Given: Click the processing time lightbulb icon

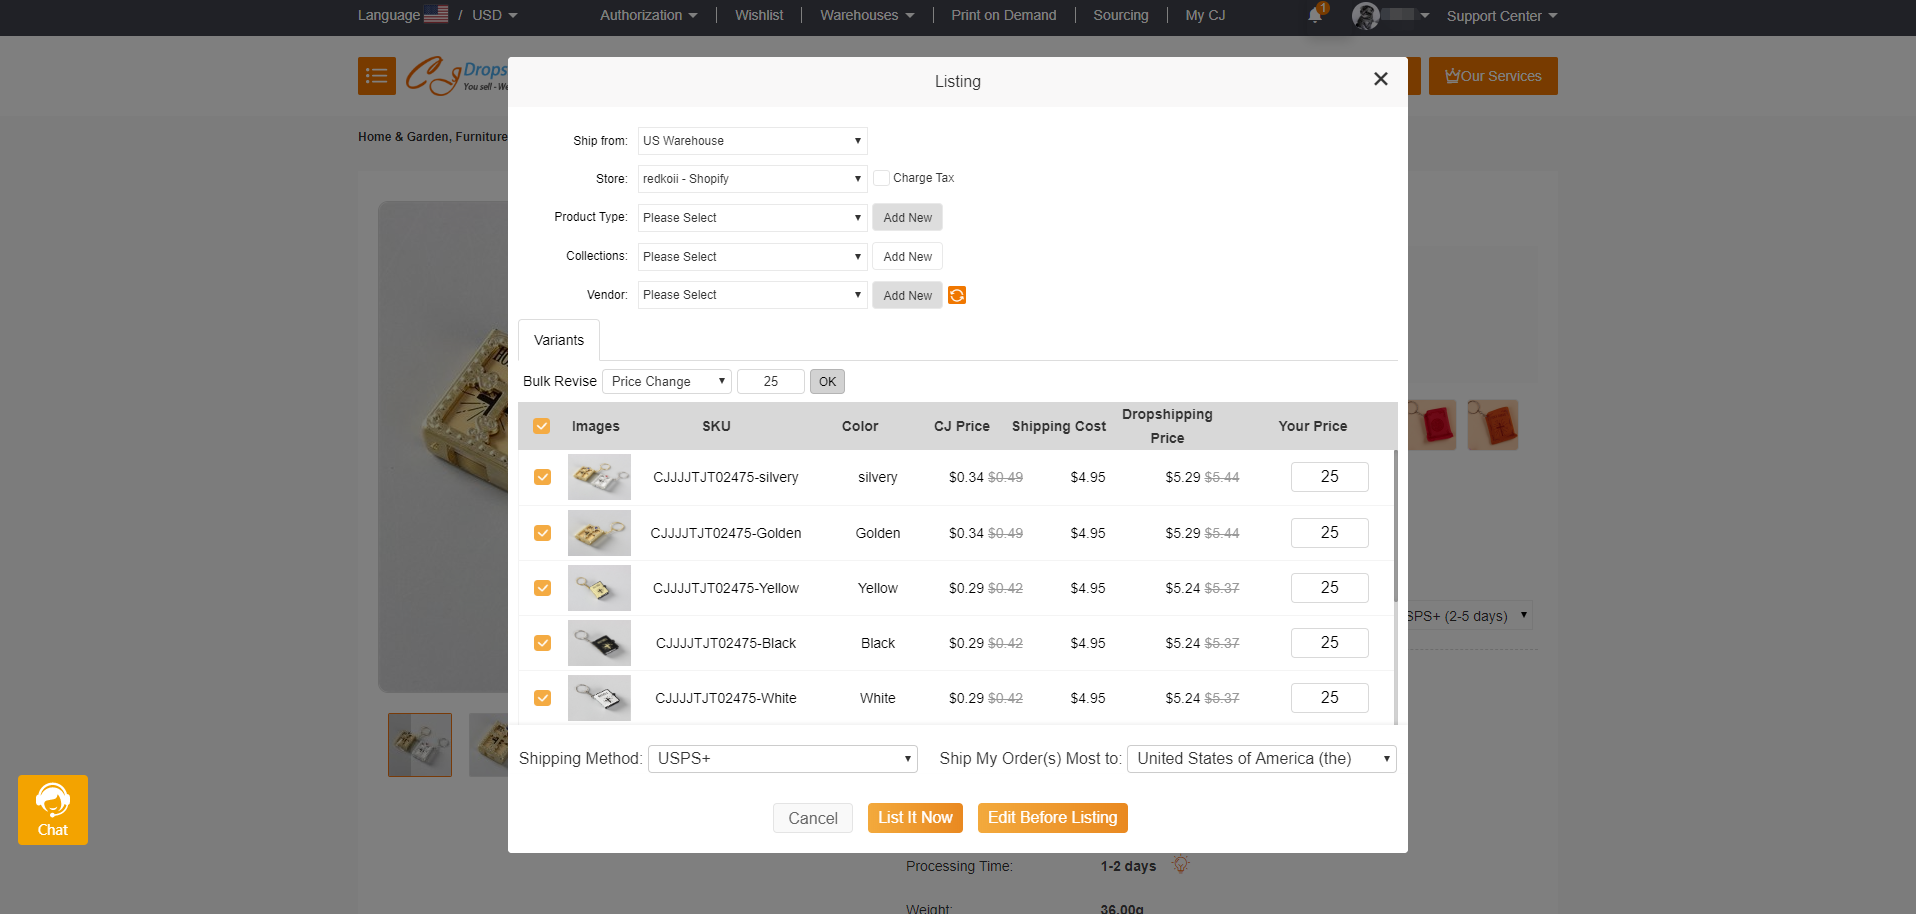Looking at the screenshot, I should pyautogui.click(x=1181, y=865).
